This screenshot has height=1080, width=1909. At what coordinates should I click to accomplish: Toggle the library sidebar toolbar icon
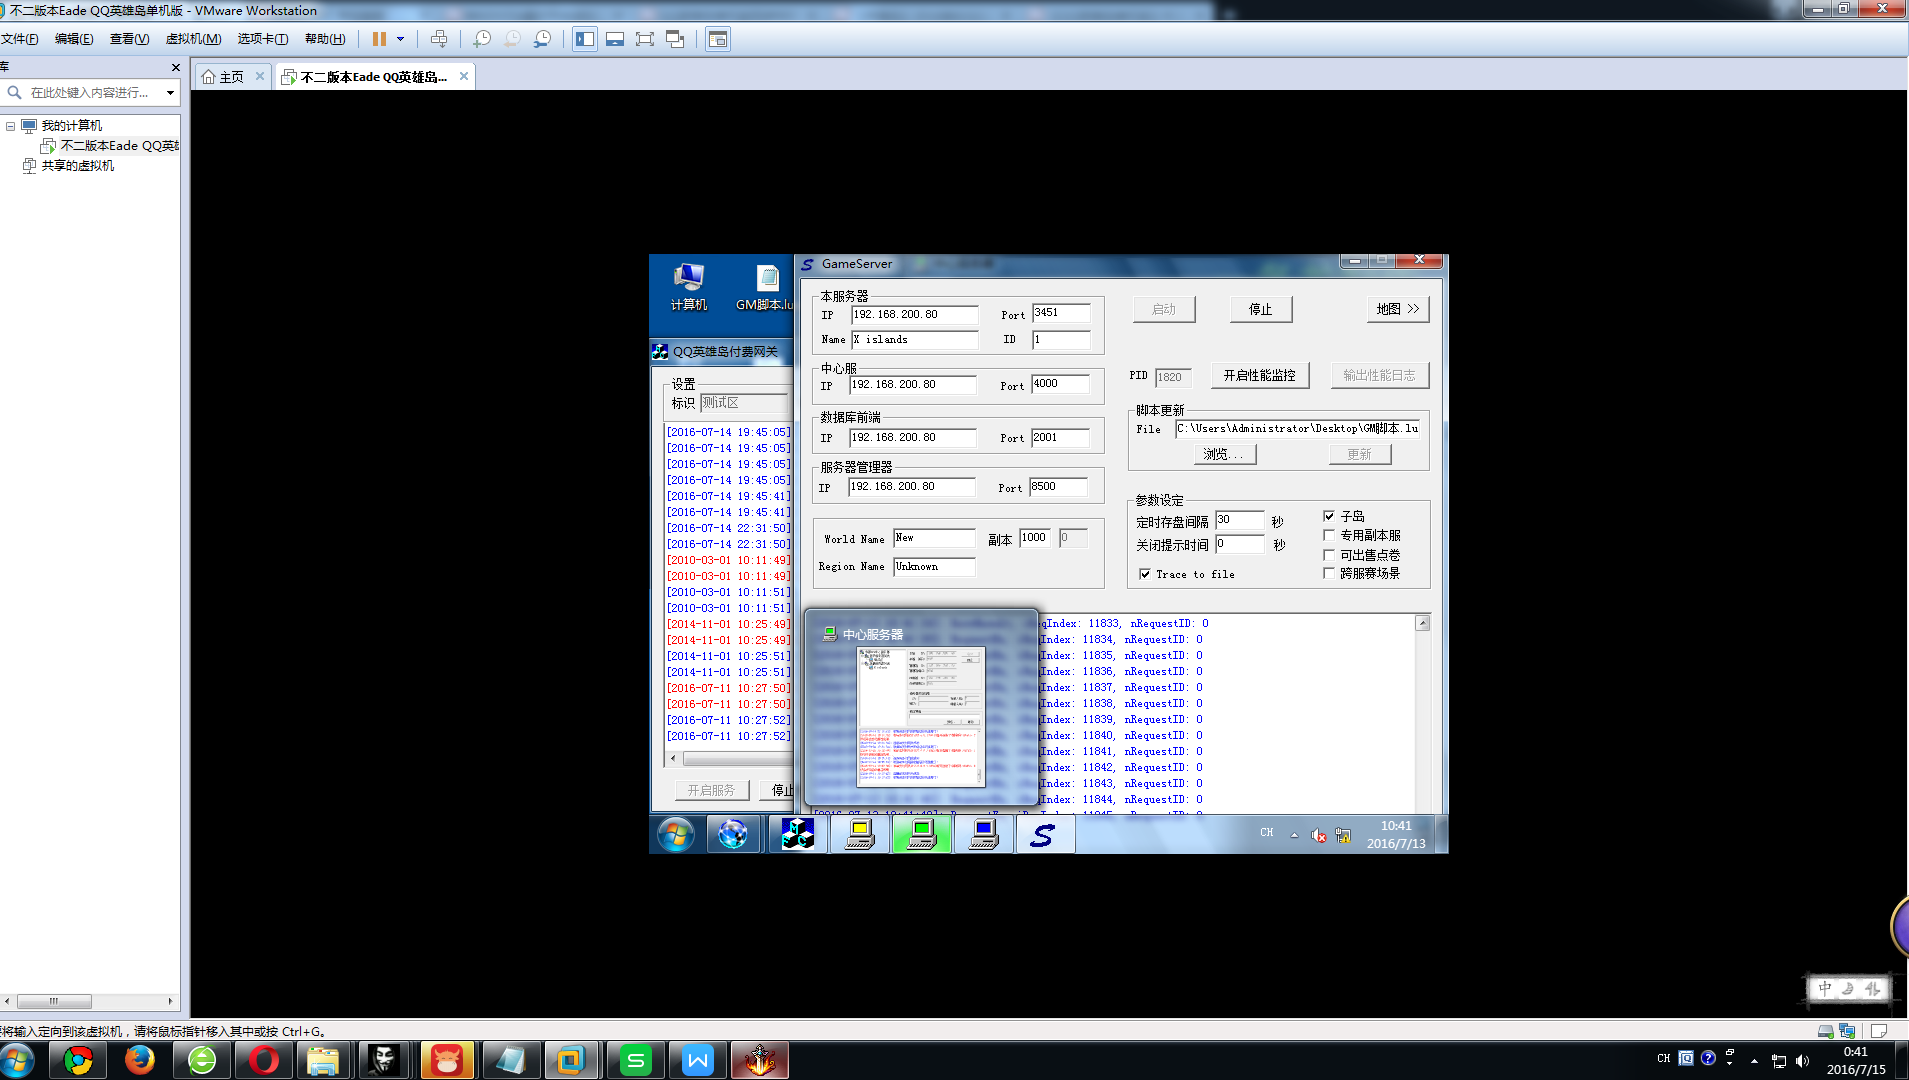(x=585, y=39)
